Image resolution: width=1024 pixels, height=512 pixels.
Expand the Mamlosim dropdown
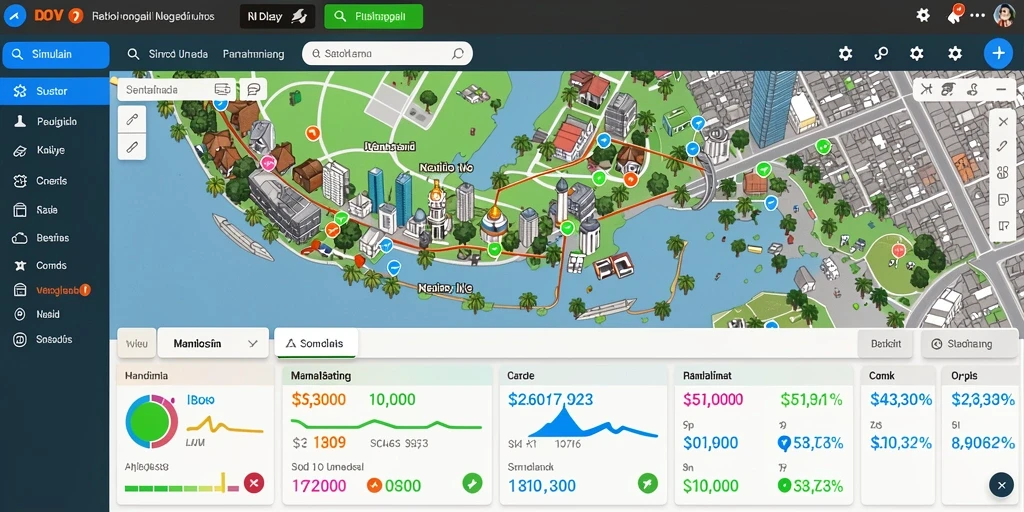click(x=213, y=343)
